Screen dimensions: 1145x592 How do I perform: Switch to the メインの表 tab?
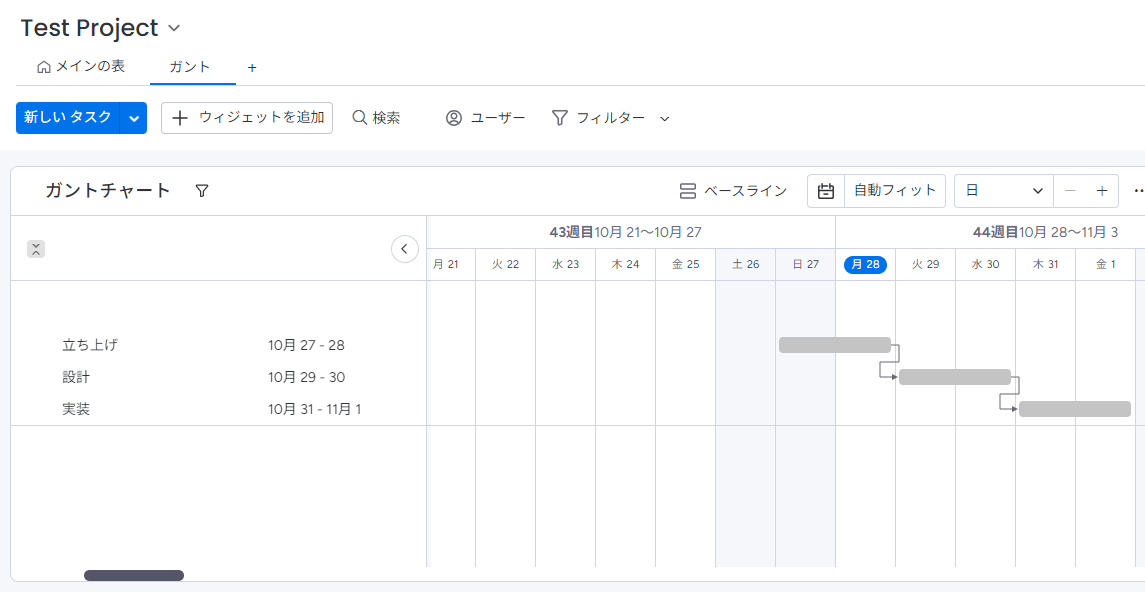point(81,66)
